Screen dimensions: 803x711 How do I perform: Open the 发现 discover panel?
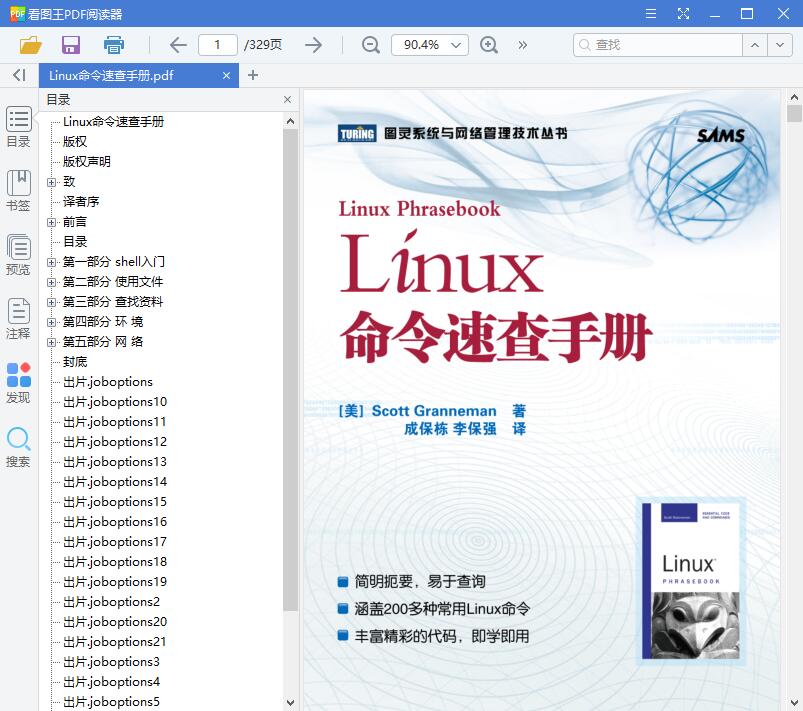coord(18,383)
